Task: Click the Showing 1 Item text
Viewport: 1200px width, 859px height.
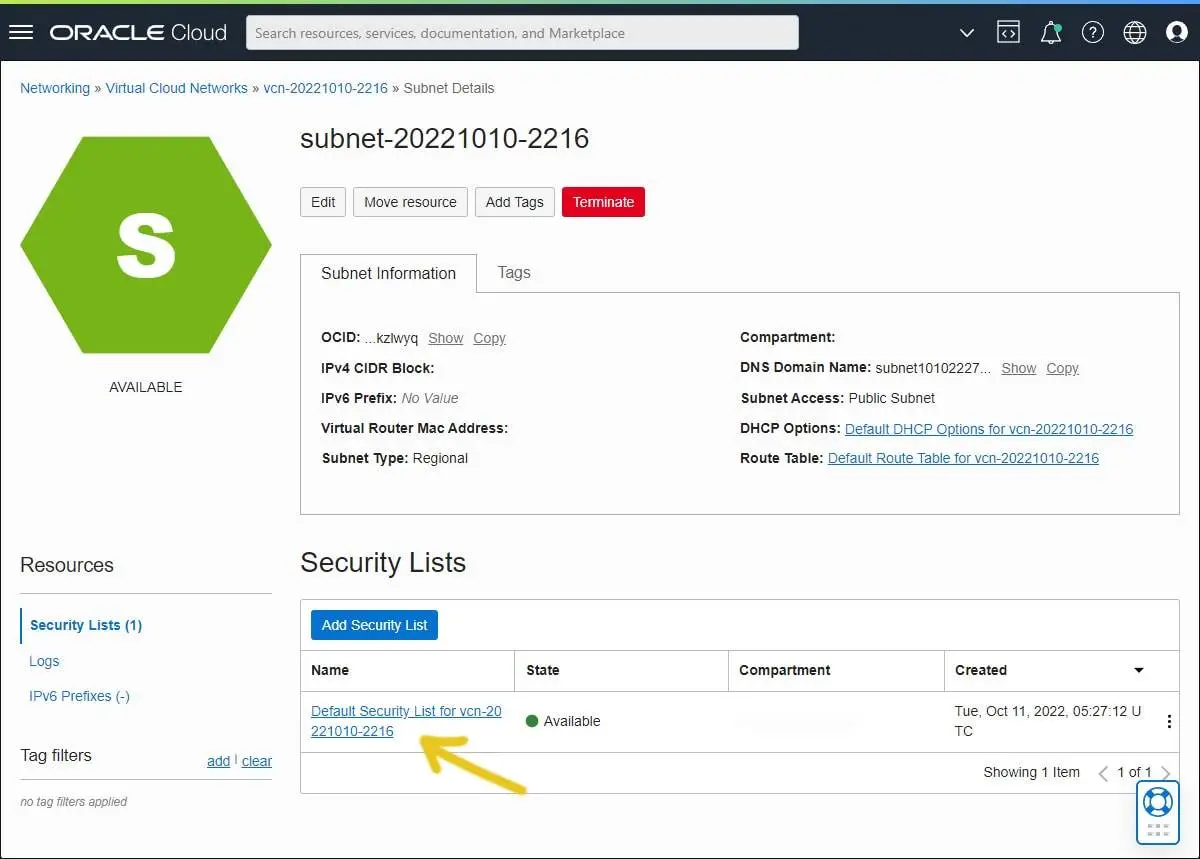Action: point(1031,772)
